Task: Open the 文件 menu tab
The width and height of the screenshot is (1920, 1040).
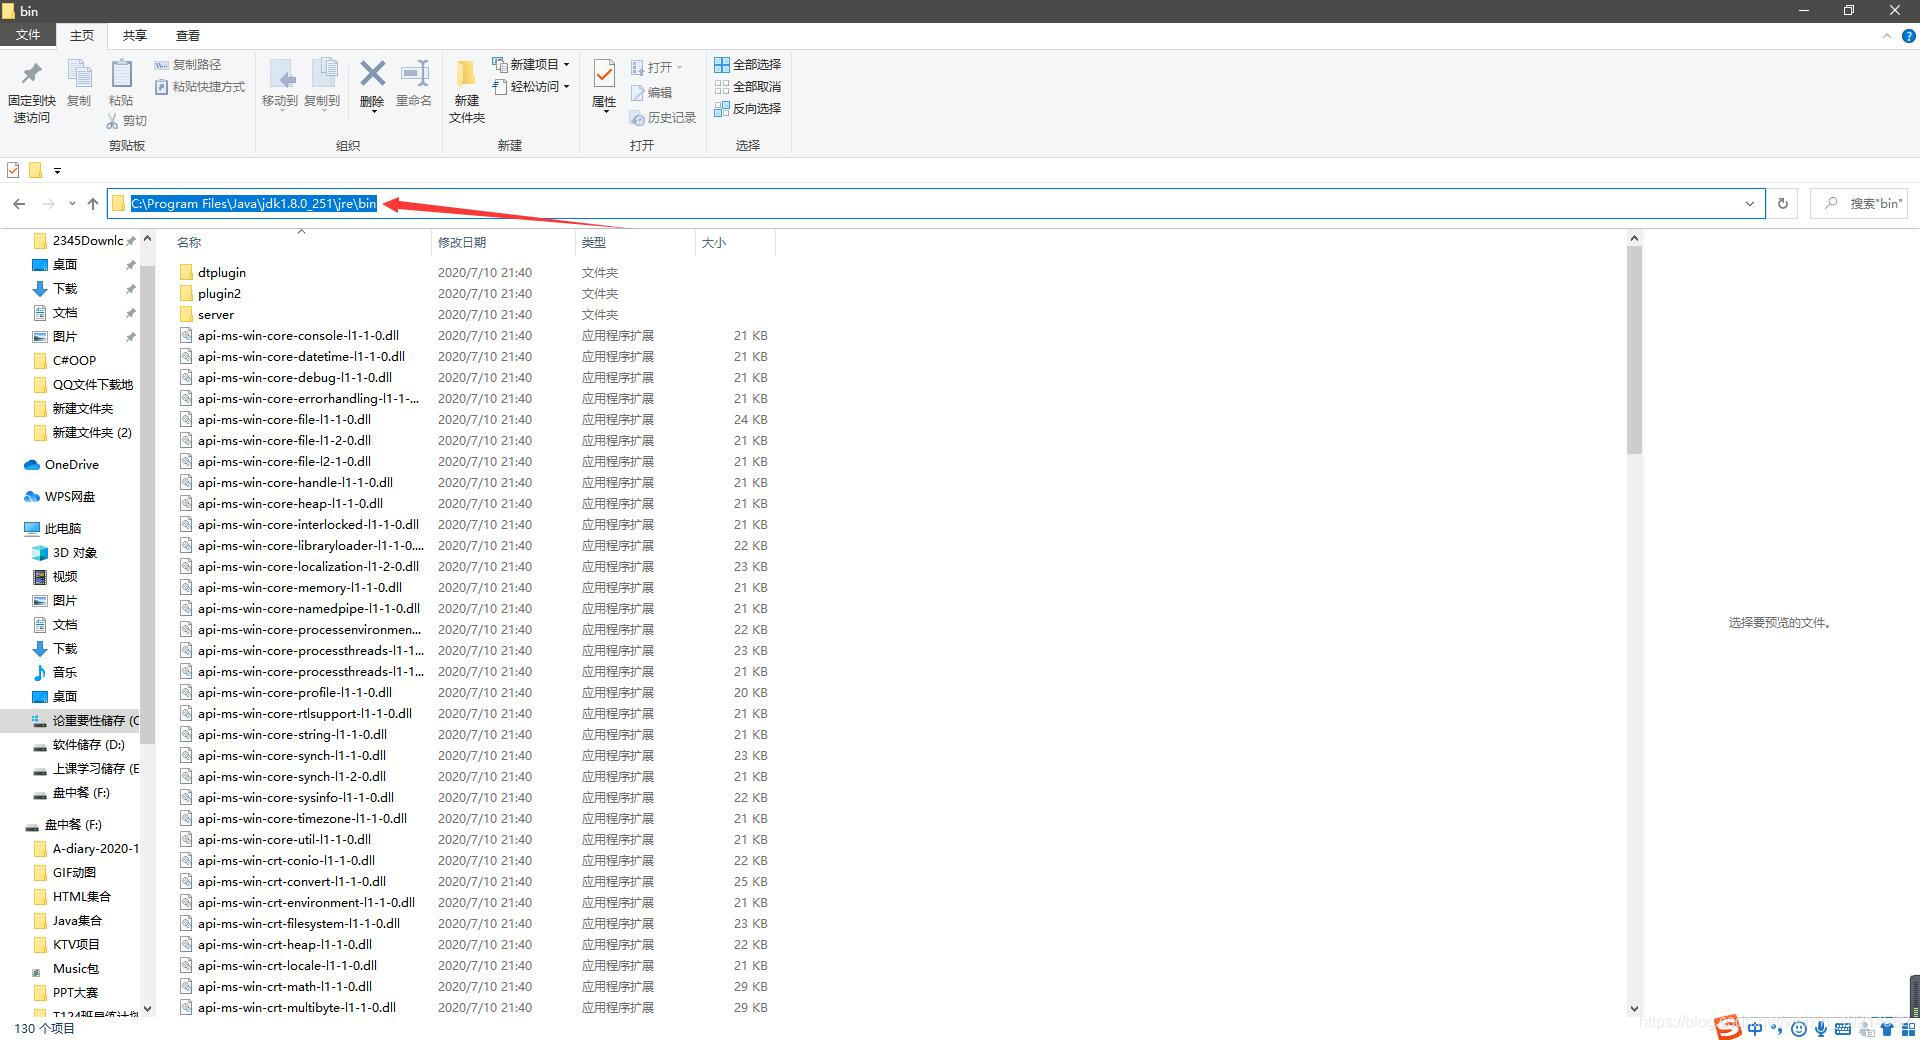Action: pyautogui.click(x=28, y=35)
